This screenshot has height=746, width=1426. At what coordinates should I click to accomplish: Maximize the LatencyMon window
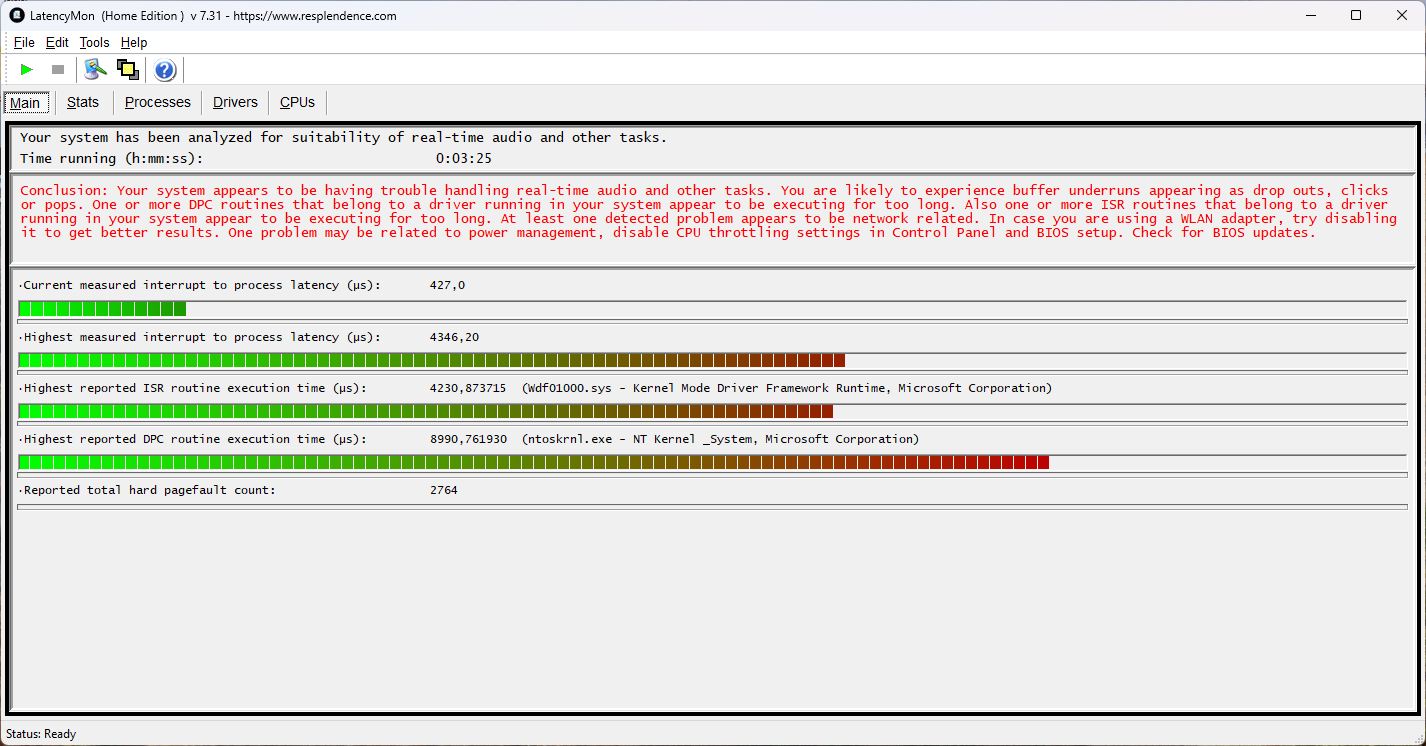point(1355,15)
